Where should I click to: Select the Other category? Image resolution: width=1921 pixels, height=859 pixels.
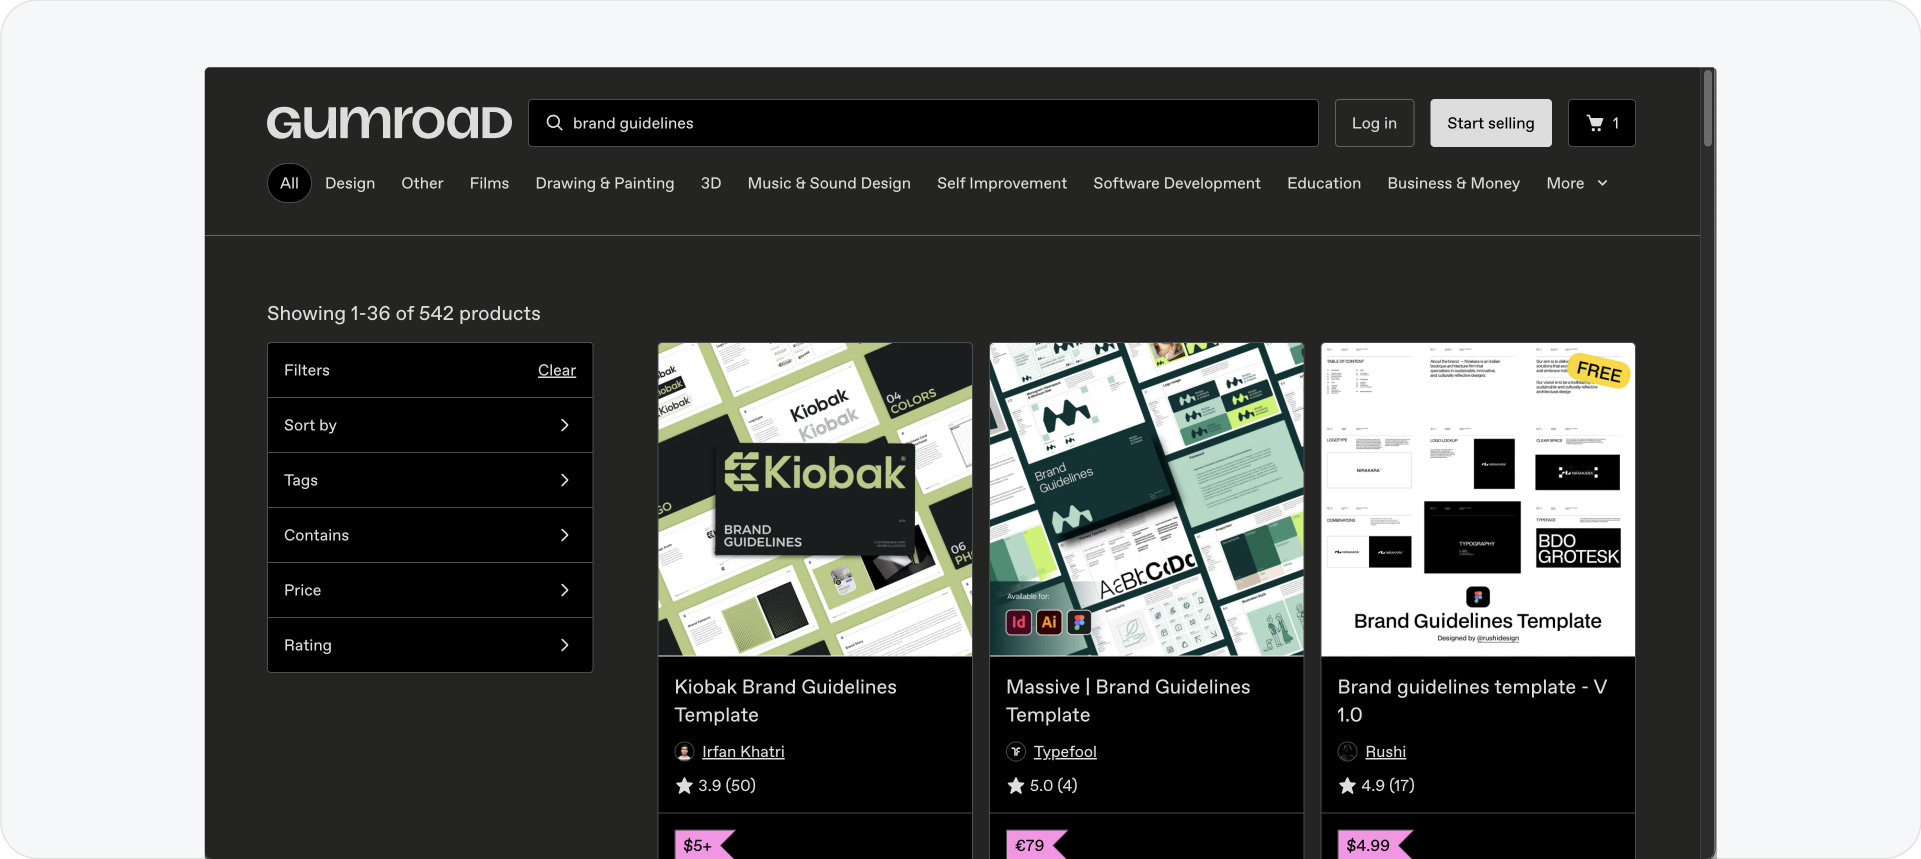[422, 183]
